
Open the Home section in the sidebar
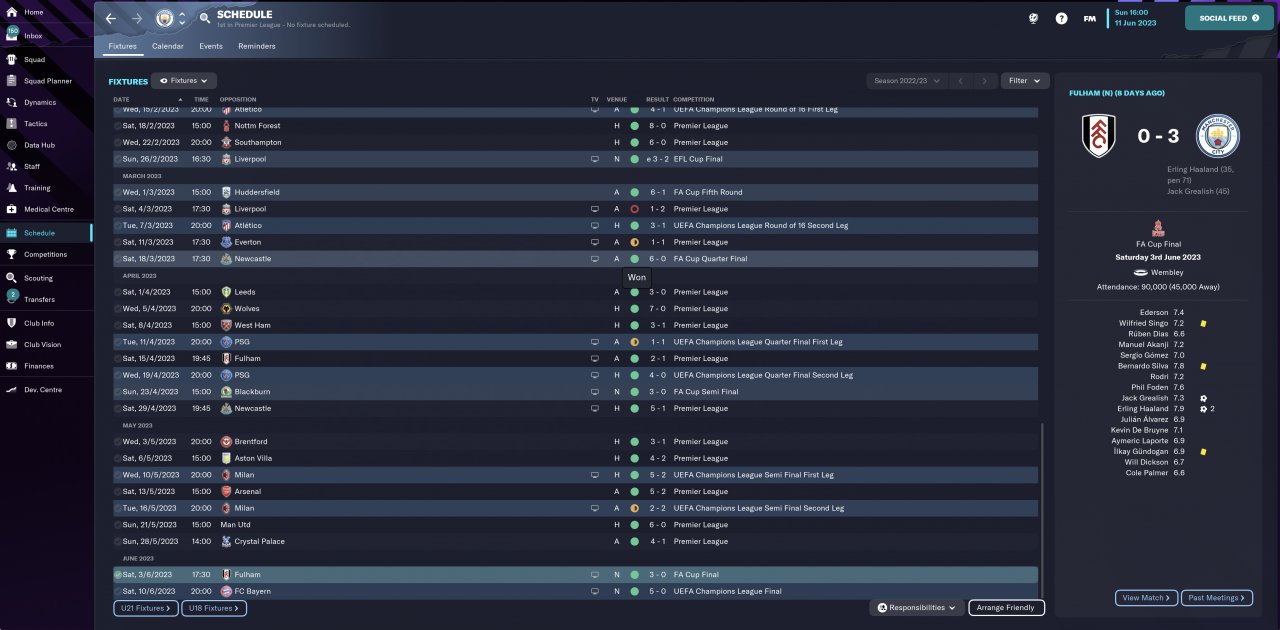pos(45,12)
